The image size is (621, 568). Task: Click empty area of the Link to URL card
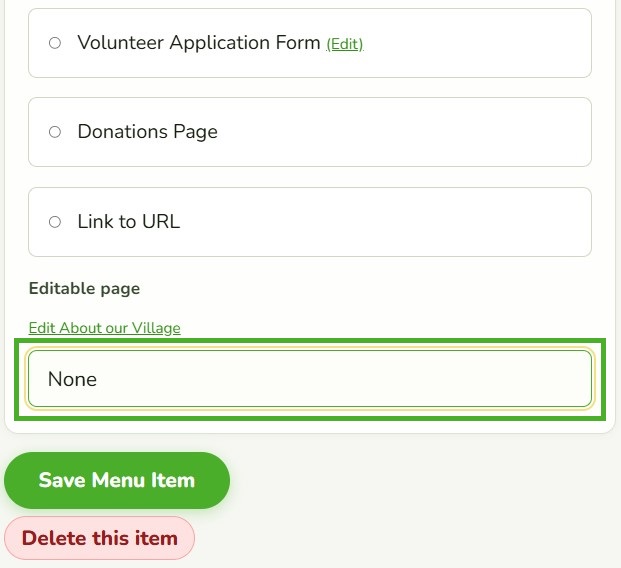[396, 222]
